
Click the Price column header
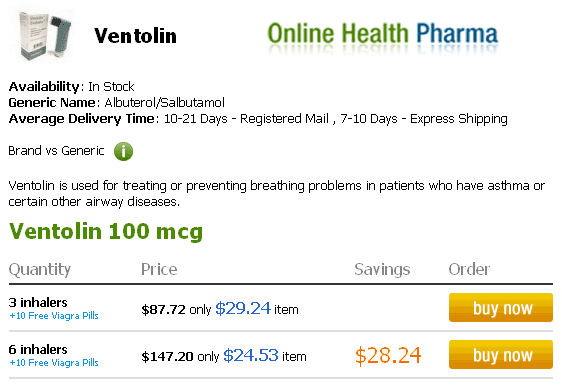click(159, 269)
